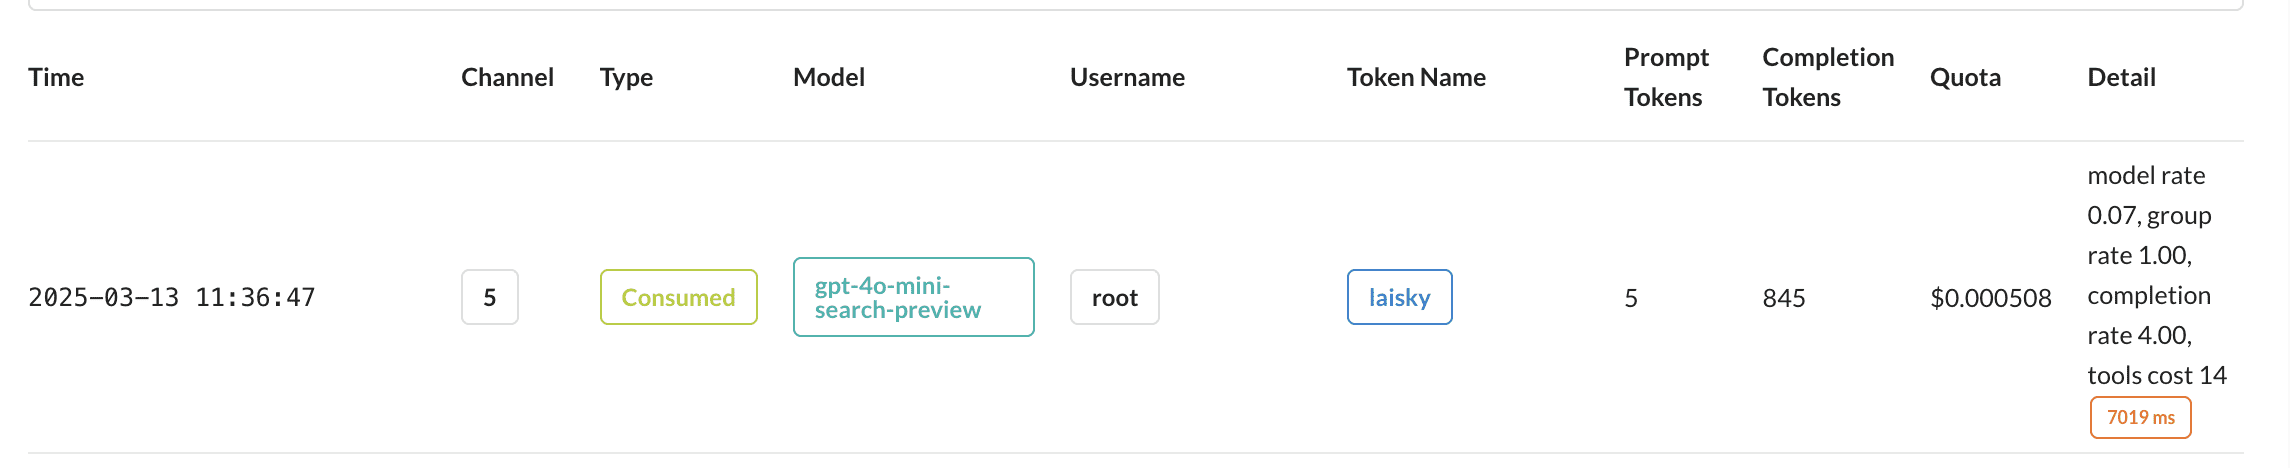Click the $0.000508 quota value
This screenshot has width=2290, height=468.
[x=1990, y=298]
